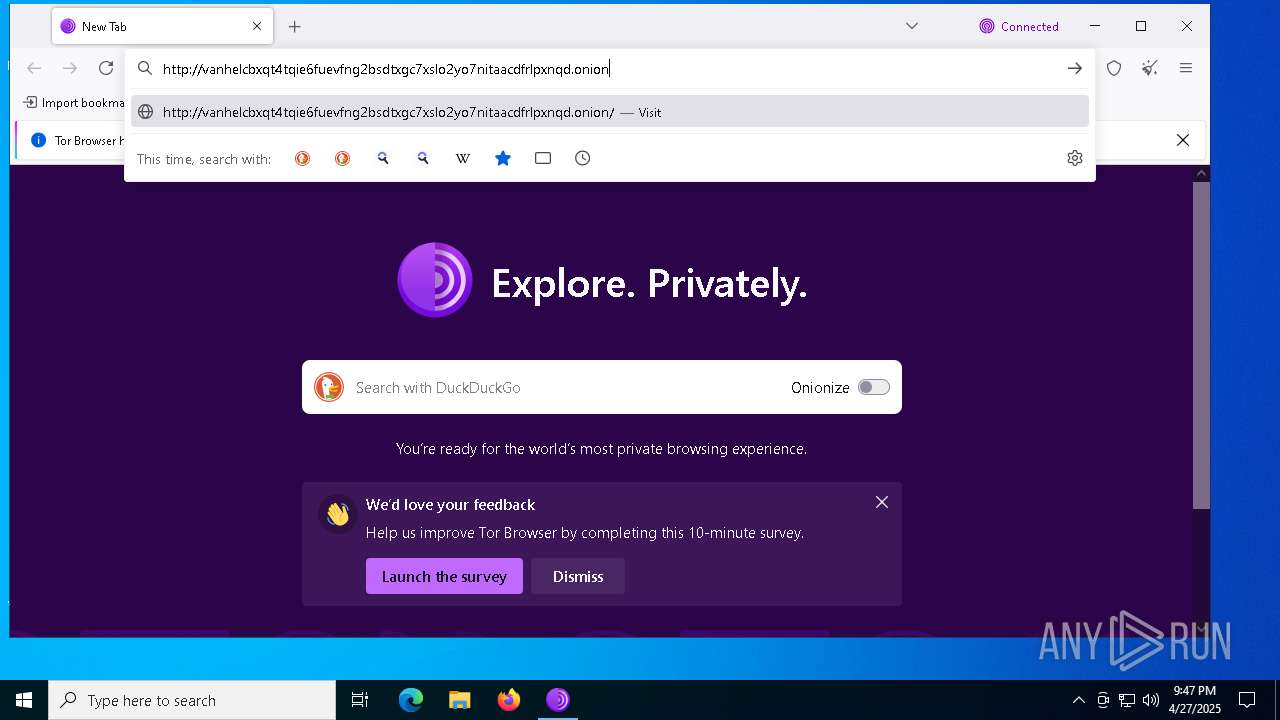Open File Explorer from taskbar
Image resolution: width=1280 pixels, height=720 pixels.
(460, 700)
